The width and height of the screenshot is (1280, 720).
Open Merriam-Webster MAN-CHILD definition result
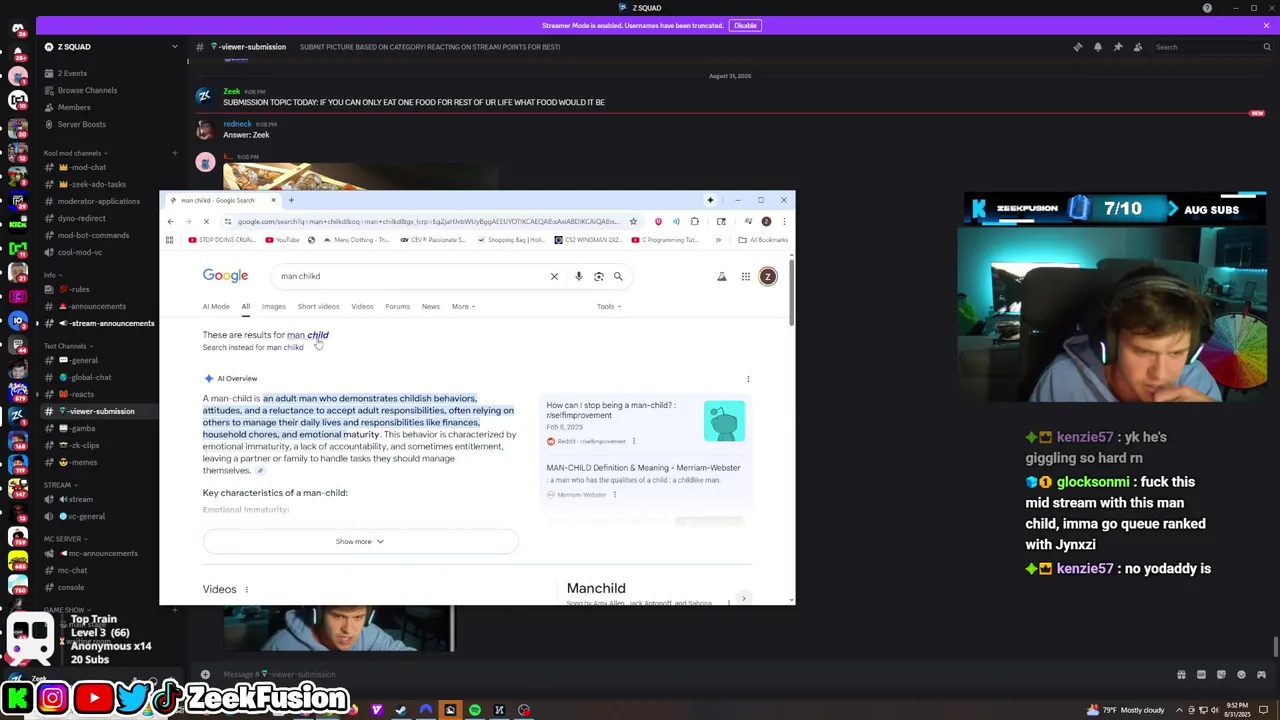pos(643,468)
